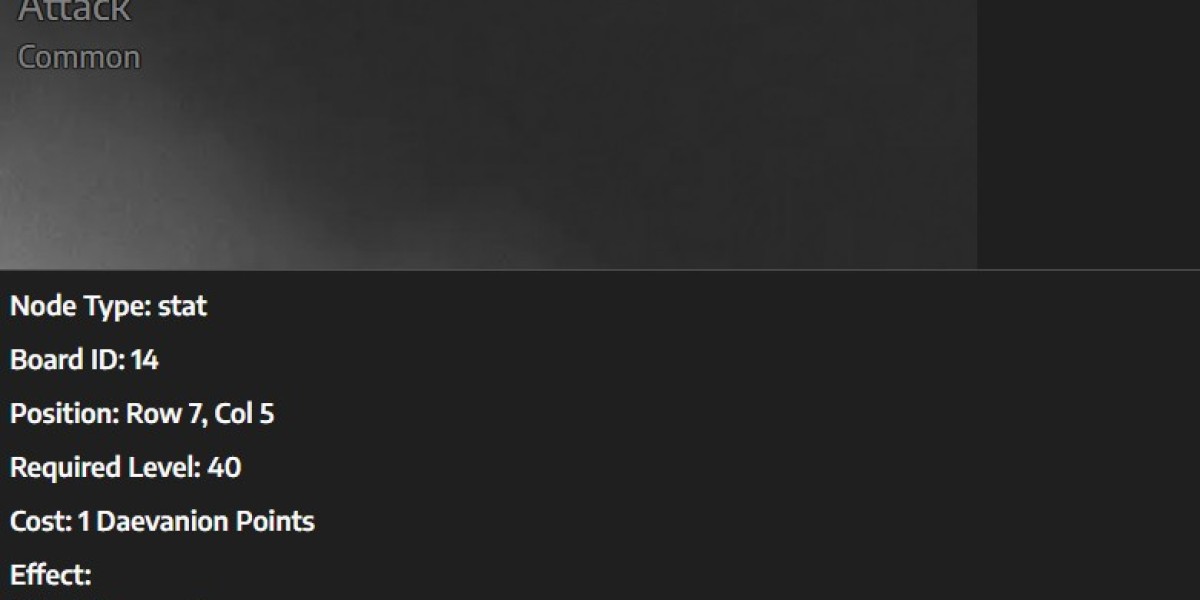Click the Attack node title
Image resolution: width=1200 pixels, height=600 pixels.
click(x=74, y=11)
